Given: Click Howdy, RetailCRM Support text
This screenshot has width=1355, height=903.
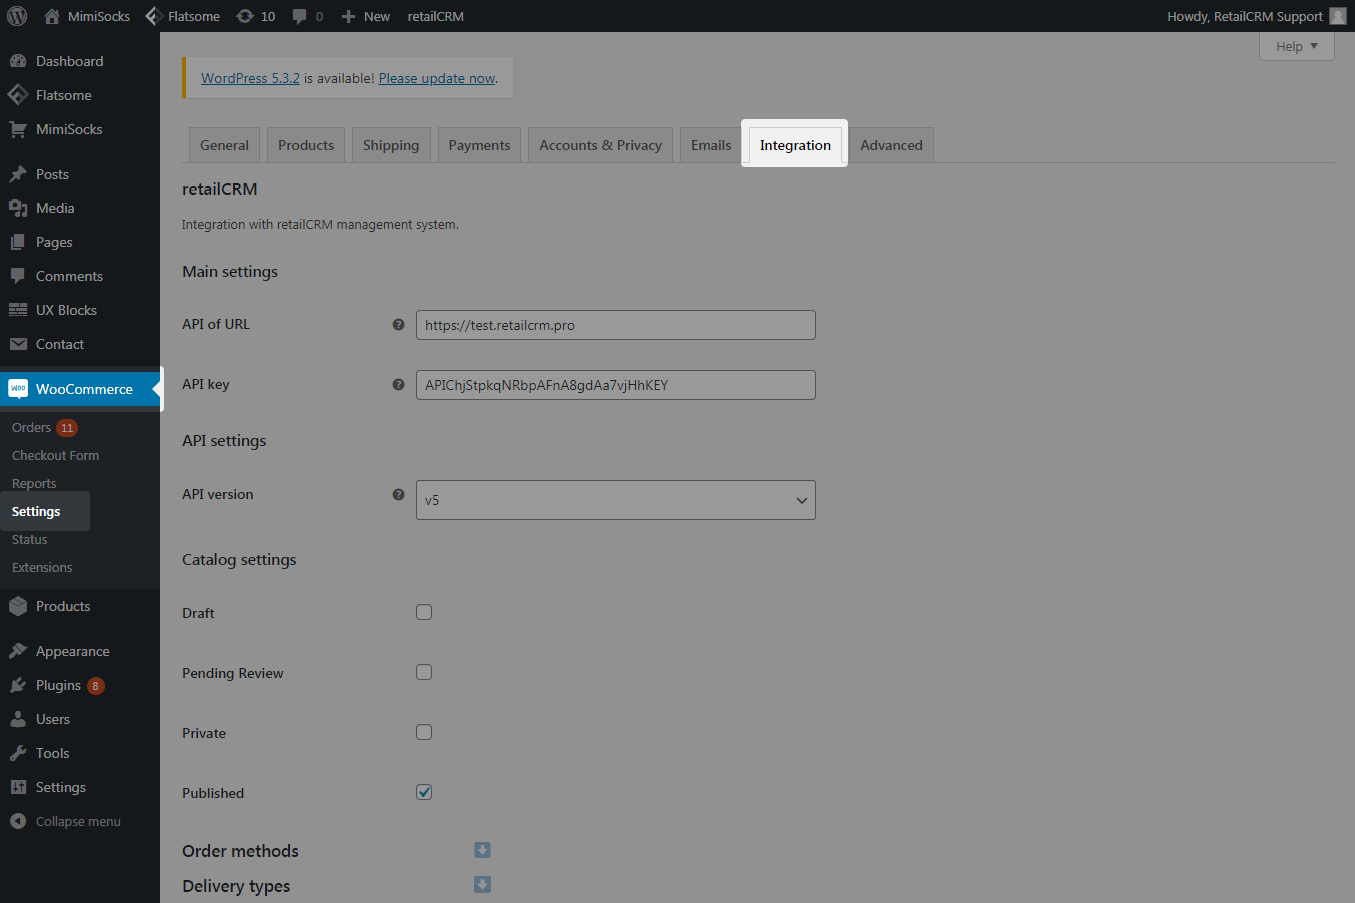Looking at the screenshot, I should [x=1245, y=16].
